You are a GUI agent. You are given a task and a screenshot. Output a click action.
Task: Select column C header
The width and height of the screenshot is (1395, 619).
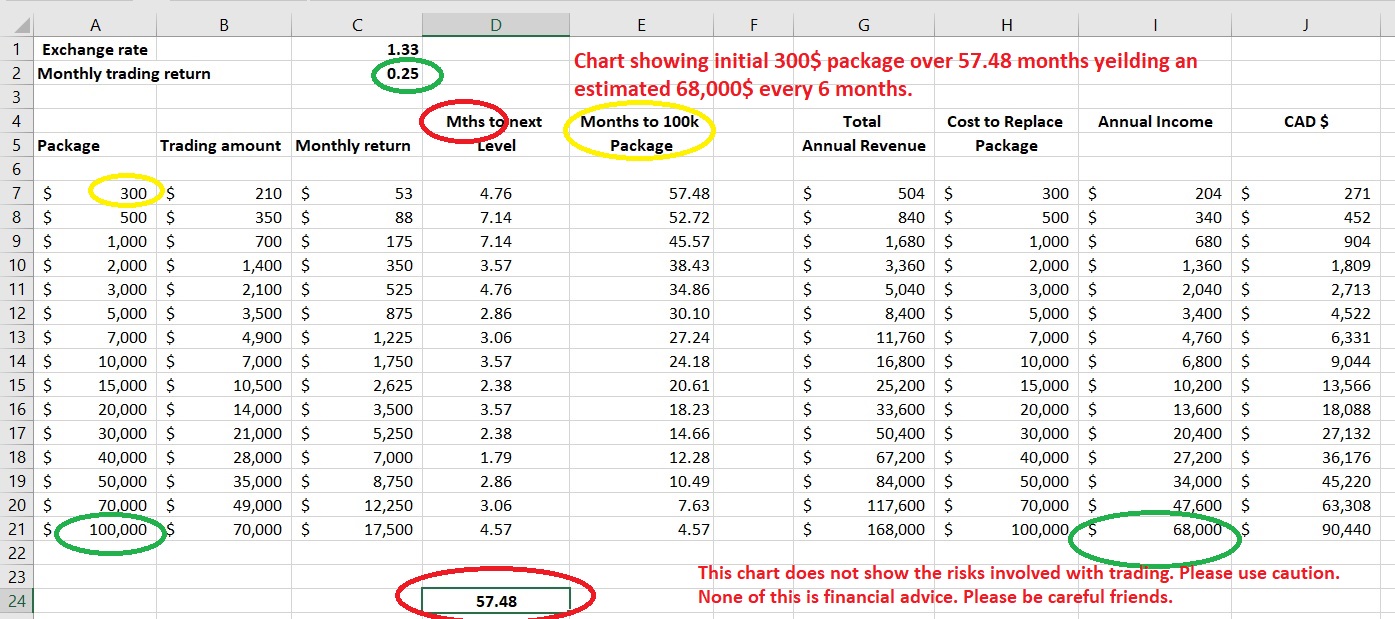click(x=356, y=25)
